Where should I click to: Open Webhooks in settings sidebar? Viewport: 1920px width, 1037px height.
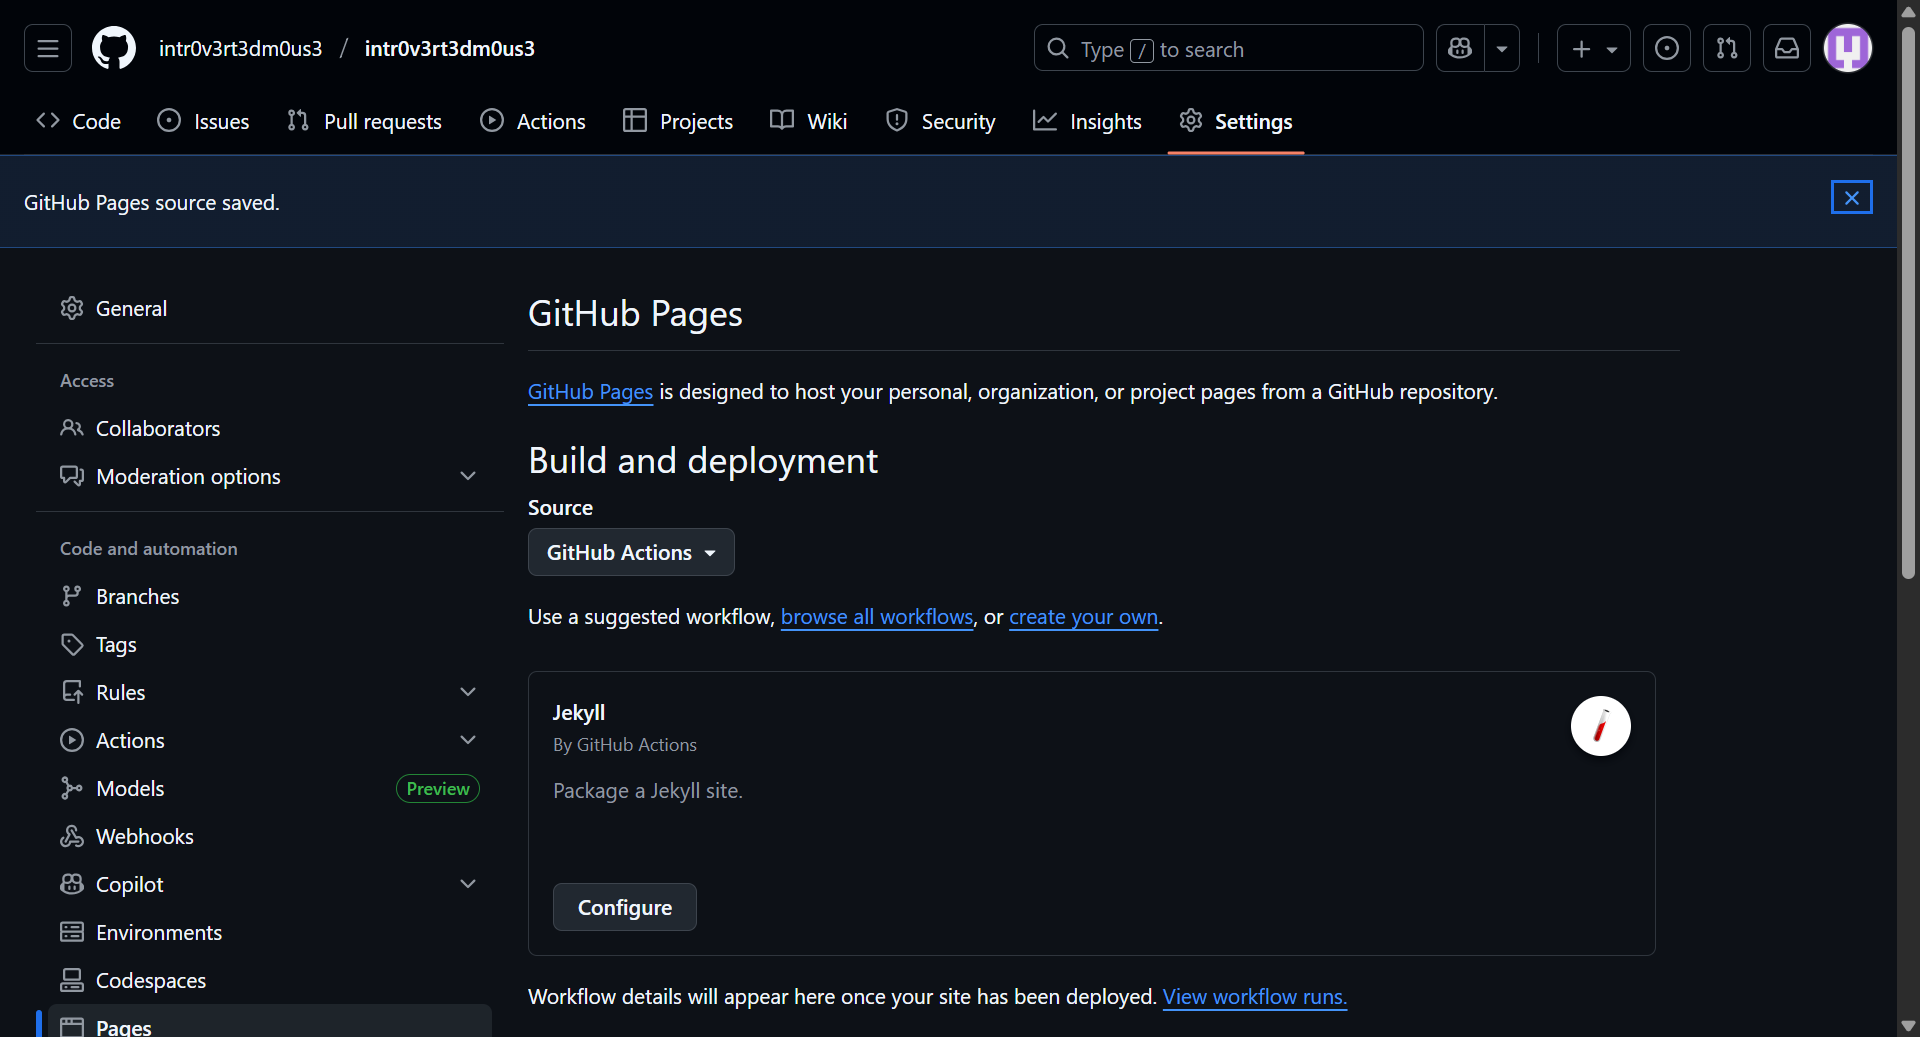coord(145,836)
